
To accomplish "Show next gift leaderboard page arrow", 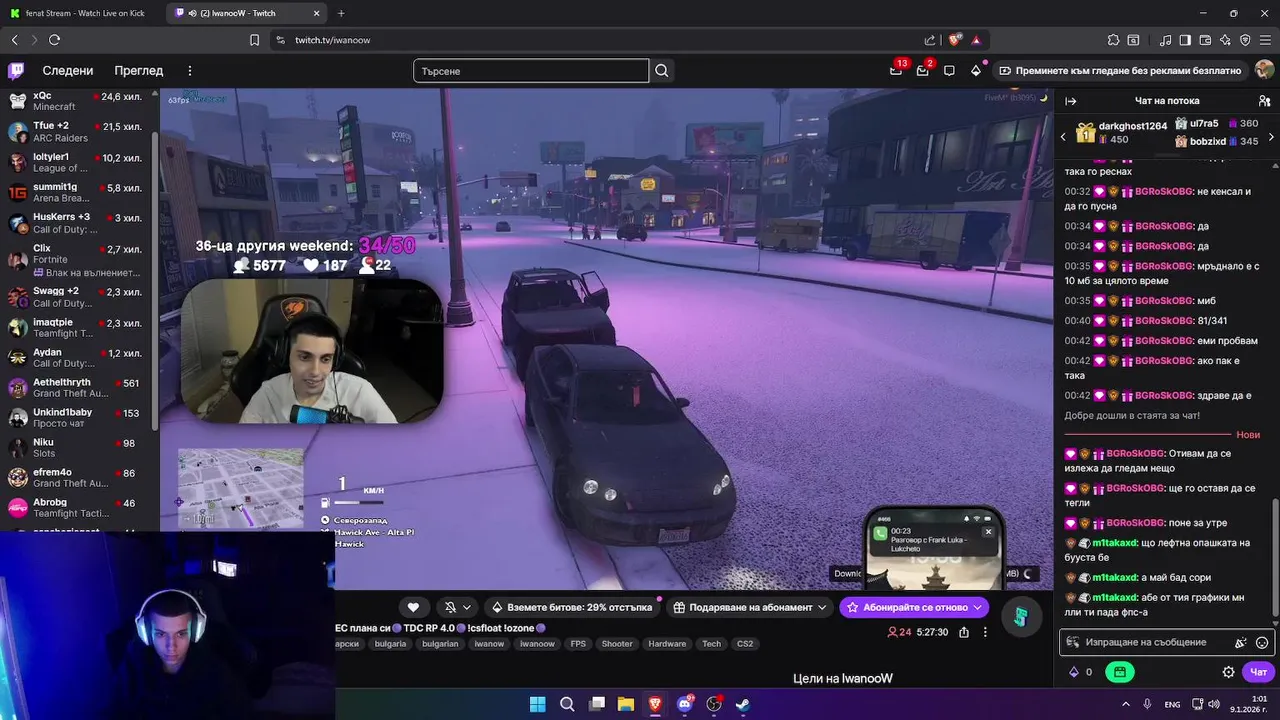I will [1271, 137].
